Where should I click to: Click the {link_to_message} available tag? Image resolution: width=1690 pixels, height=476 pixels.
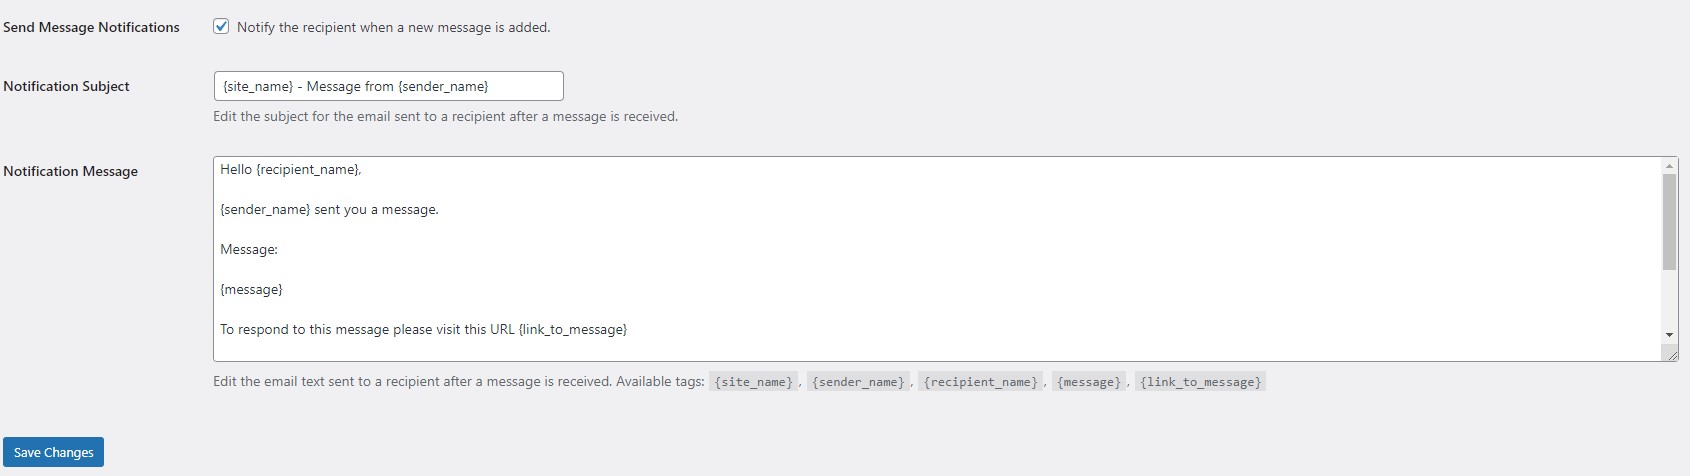coord(1200,382)
